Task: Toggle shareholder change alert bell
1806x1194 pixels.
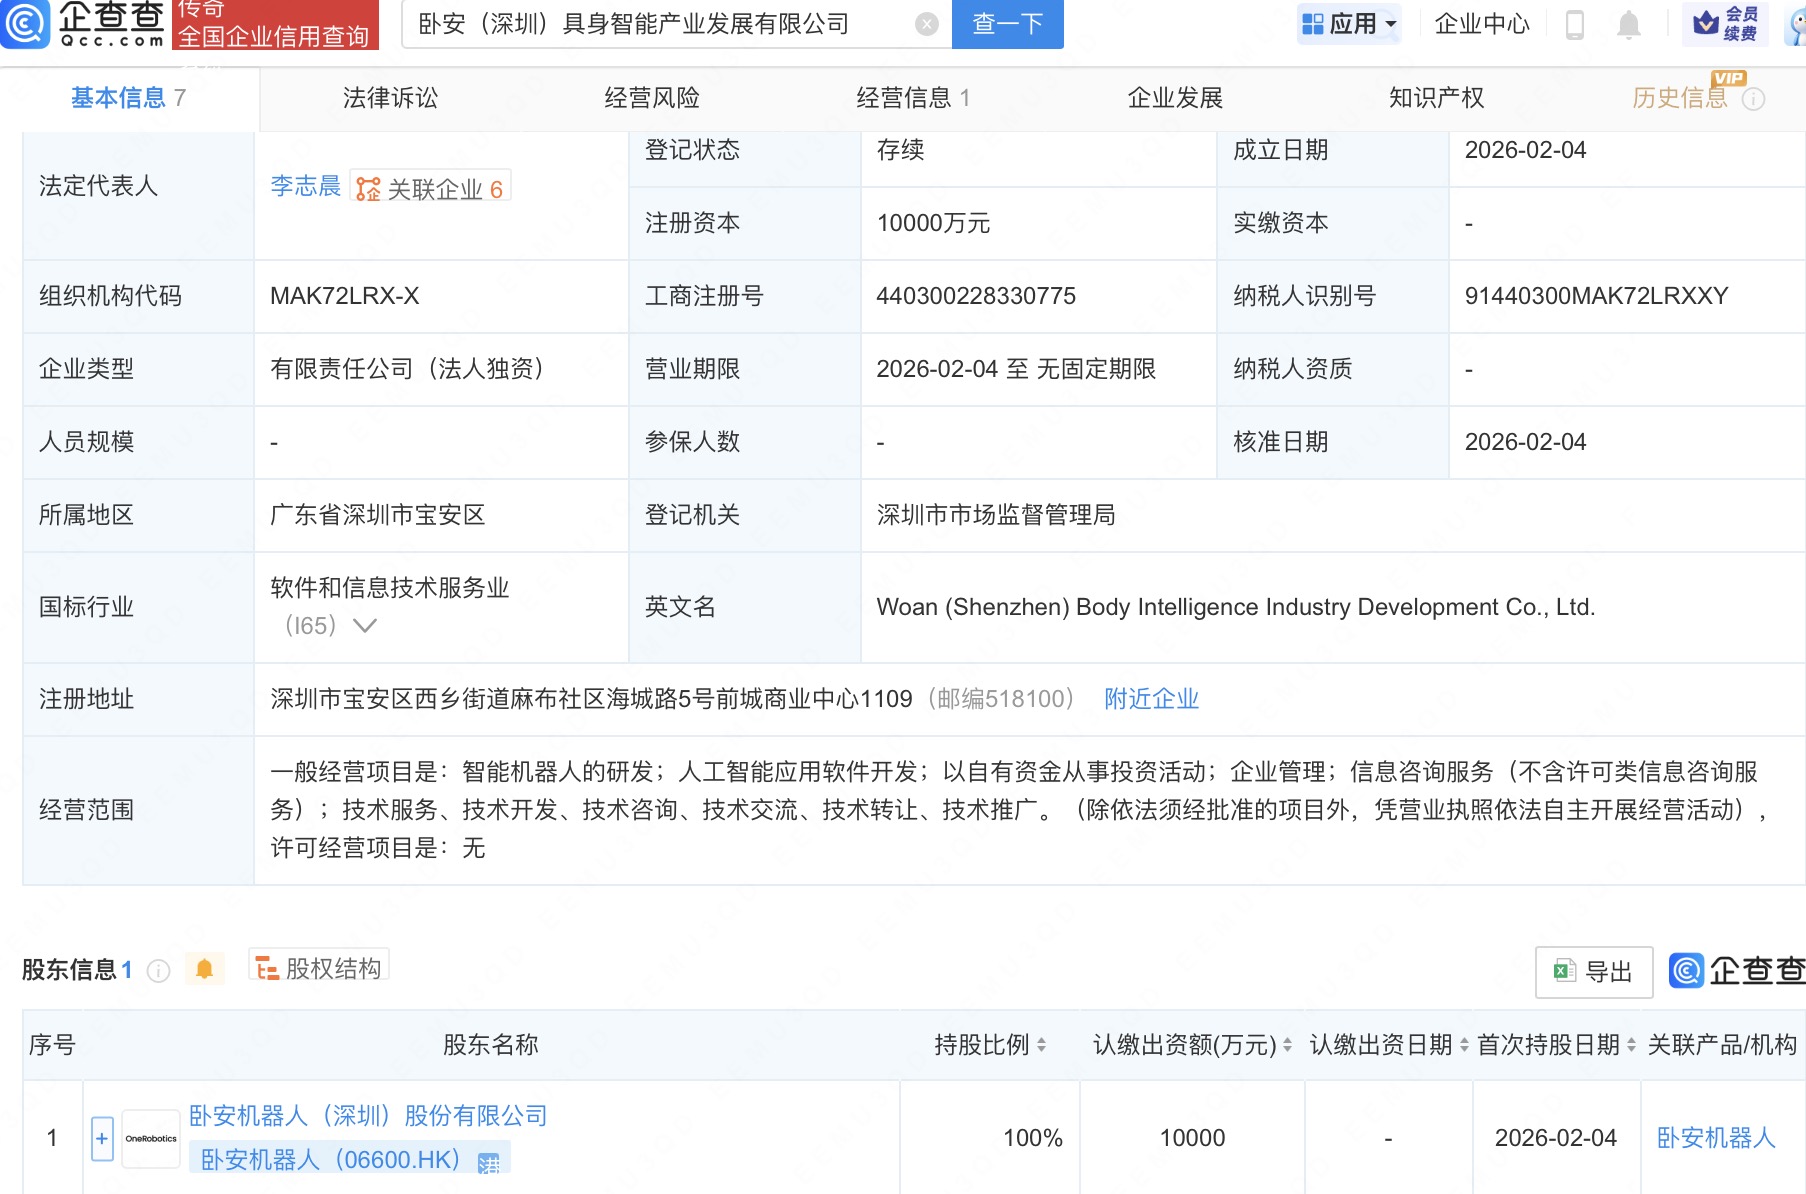Action: pos(204,969)
